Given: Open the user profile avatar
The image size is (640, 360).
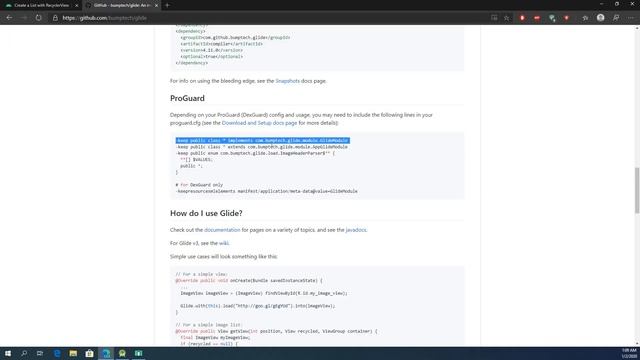Looking at the screenshot, I should [600, 18].
